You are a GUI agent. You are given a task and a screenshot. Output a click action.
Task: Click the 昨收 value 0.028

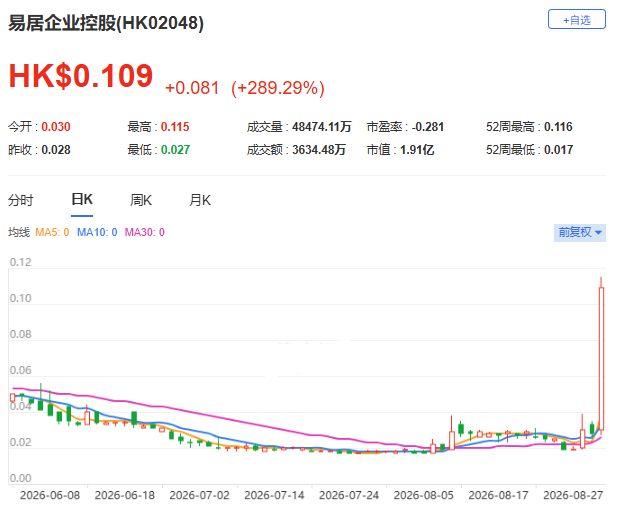tap(56, 150)
